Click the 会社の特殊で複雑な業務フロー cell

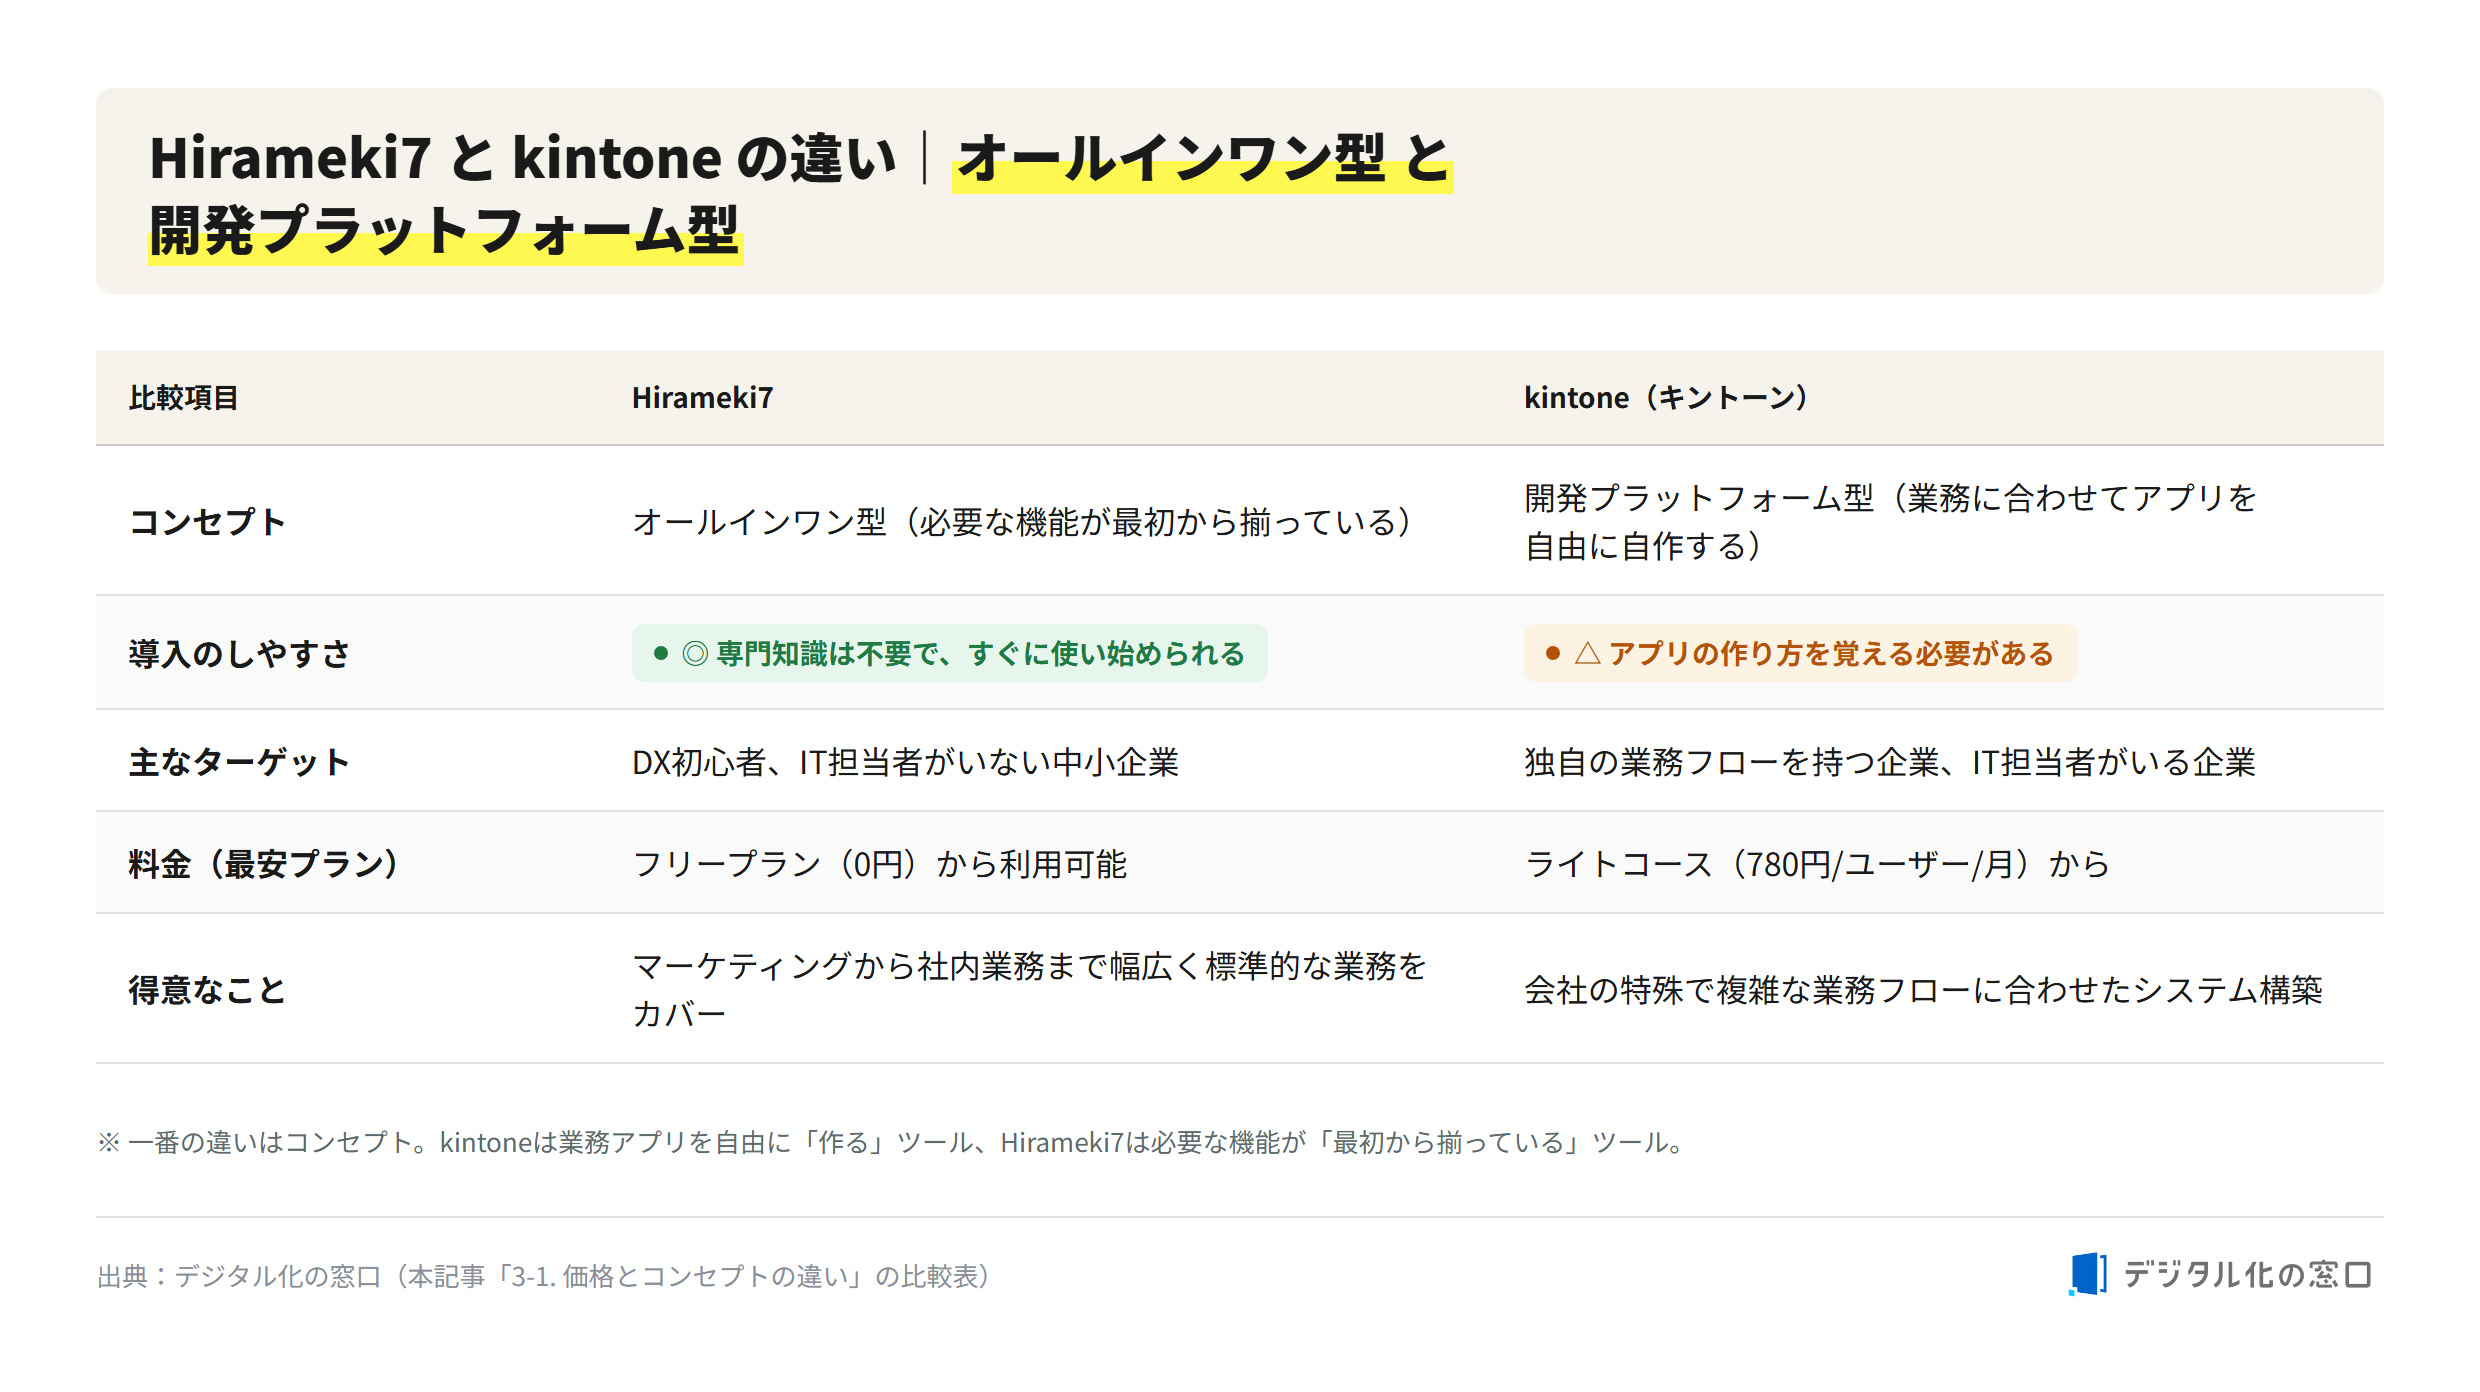coord(1923,990)
